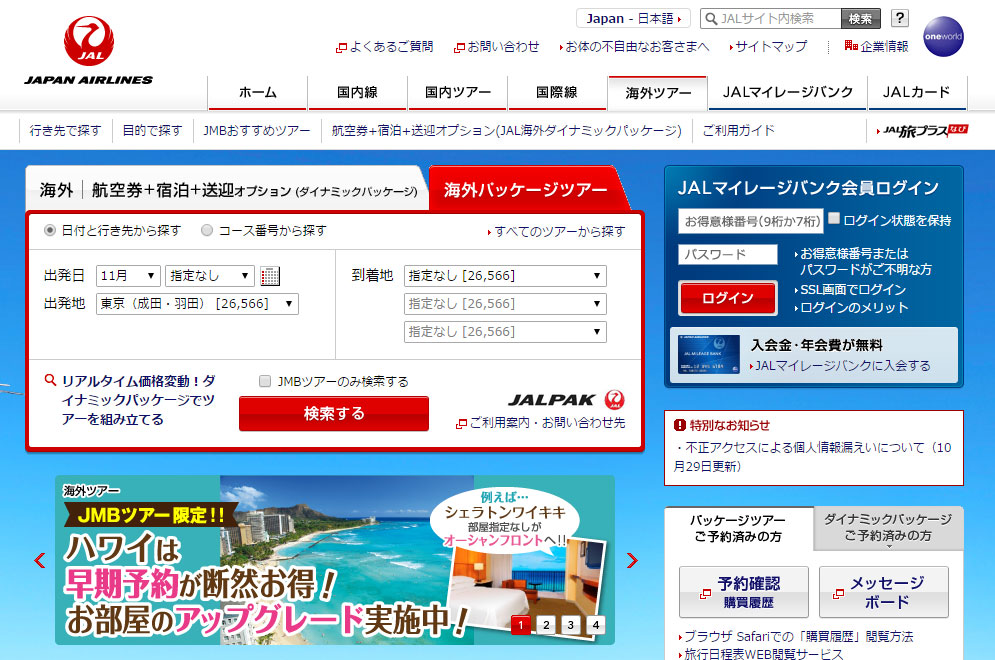
Task: Click the 予約確認 購買履歴 button
Action: click(744, 592)
